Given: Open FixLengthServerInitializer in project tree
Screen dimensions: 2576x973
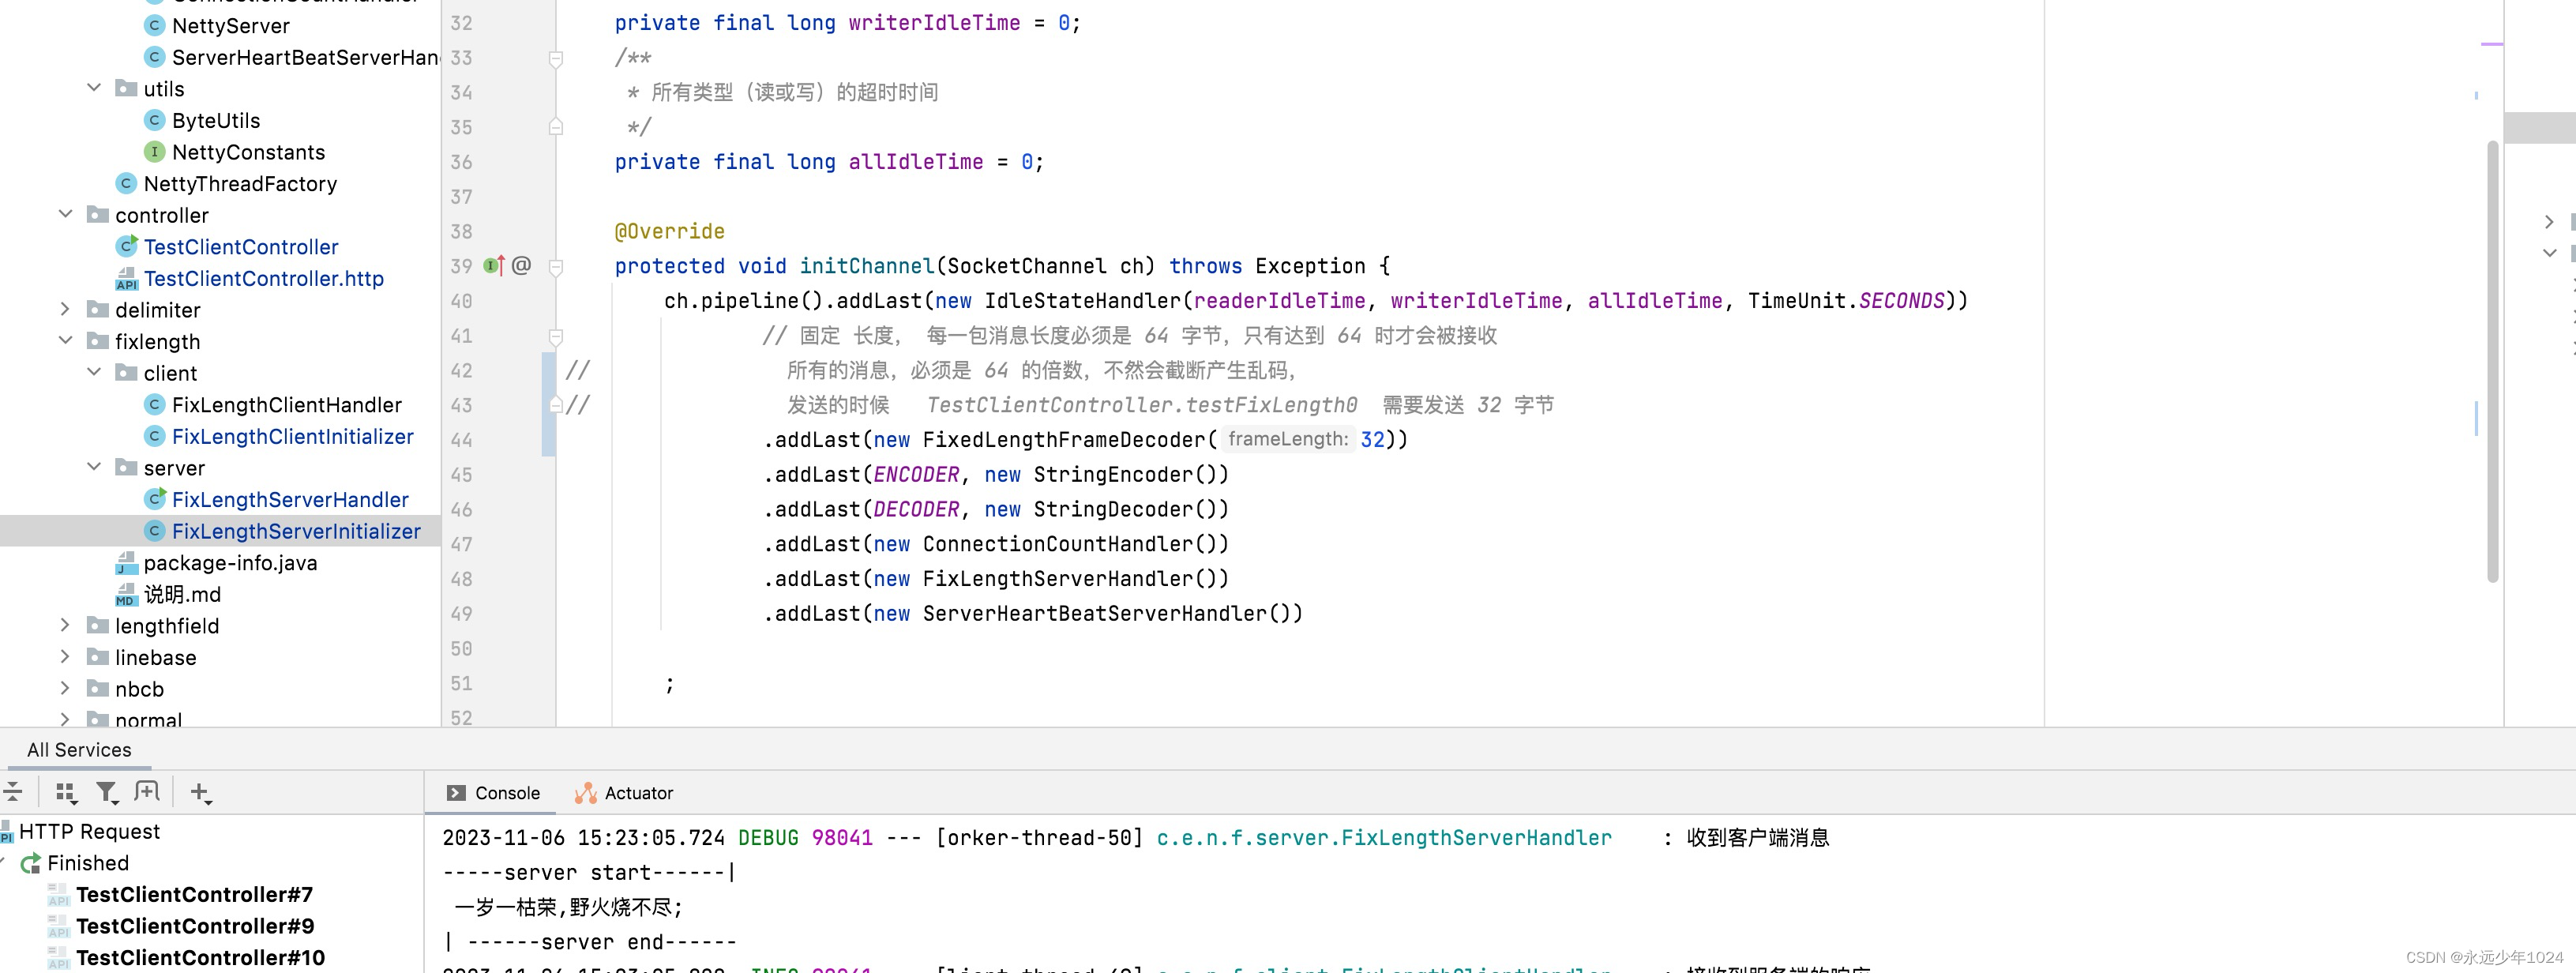Looking at the screenshot, I should 296,531.
